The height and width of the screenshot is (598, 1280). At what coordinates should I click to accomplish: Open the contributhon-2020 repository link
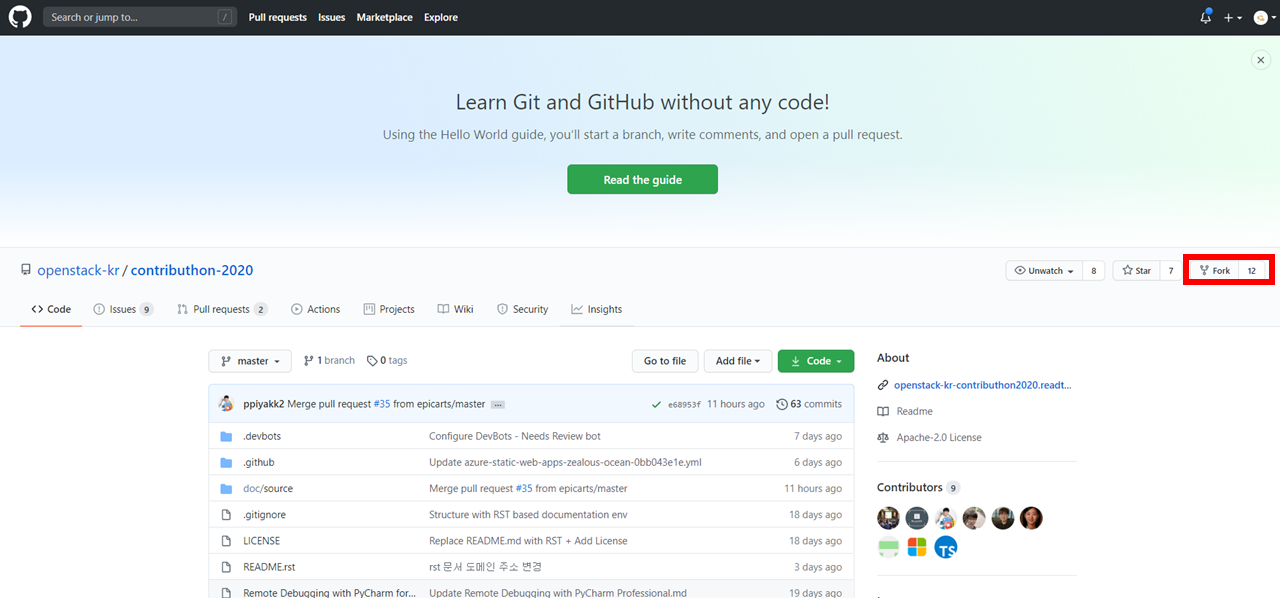pyautogui.click(x=192, y=270)
